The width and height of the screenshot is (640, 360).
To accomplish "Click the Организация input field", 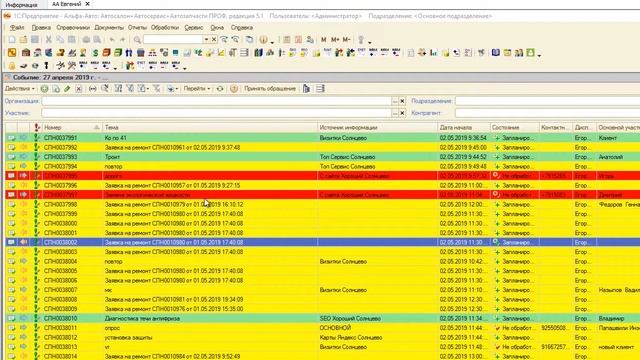I will pos(216,101).
